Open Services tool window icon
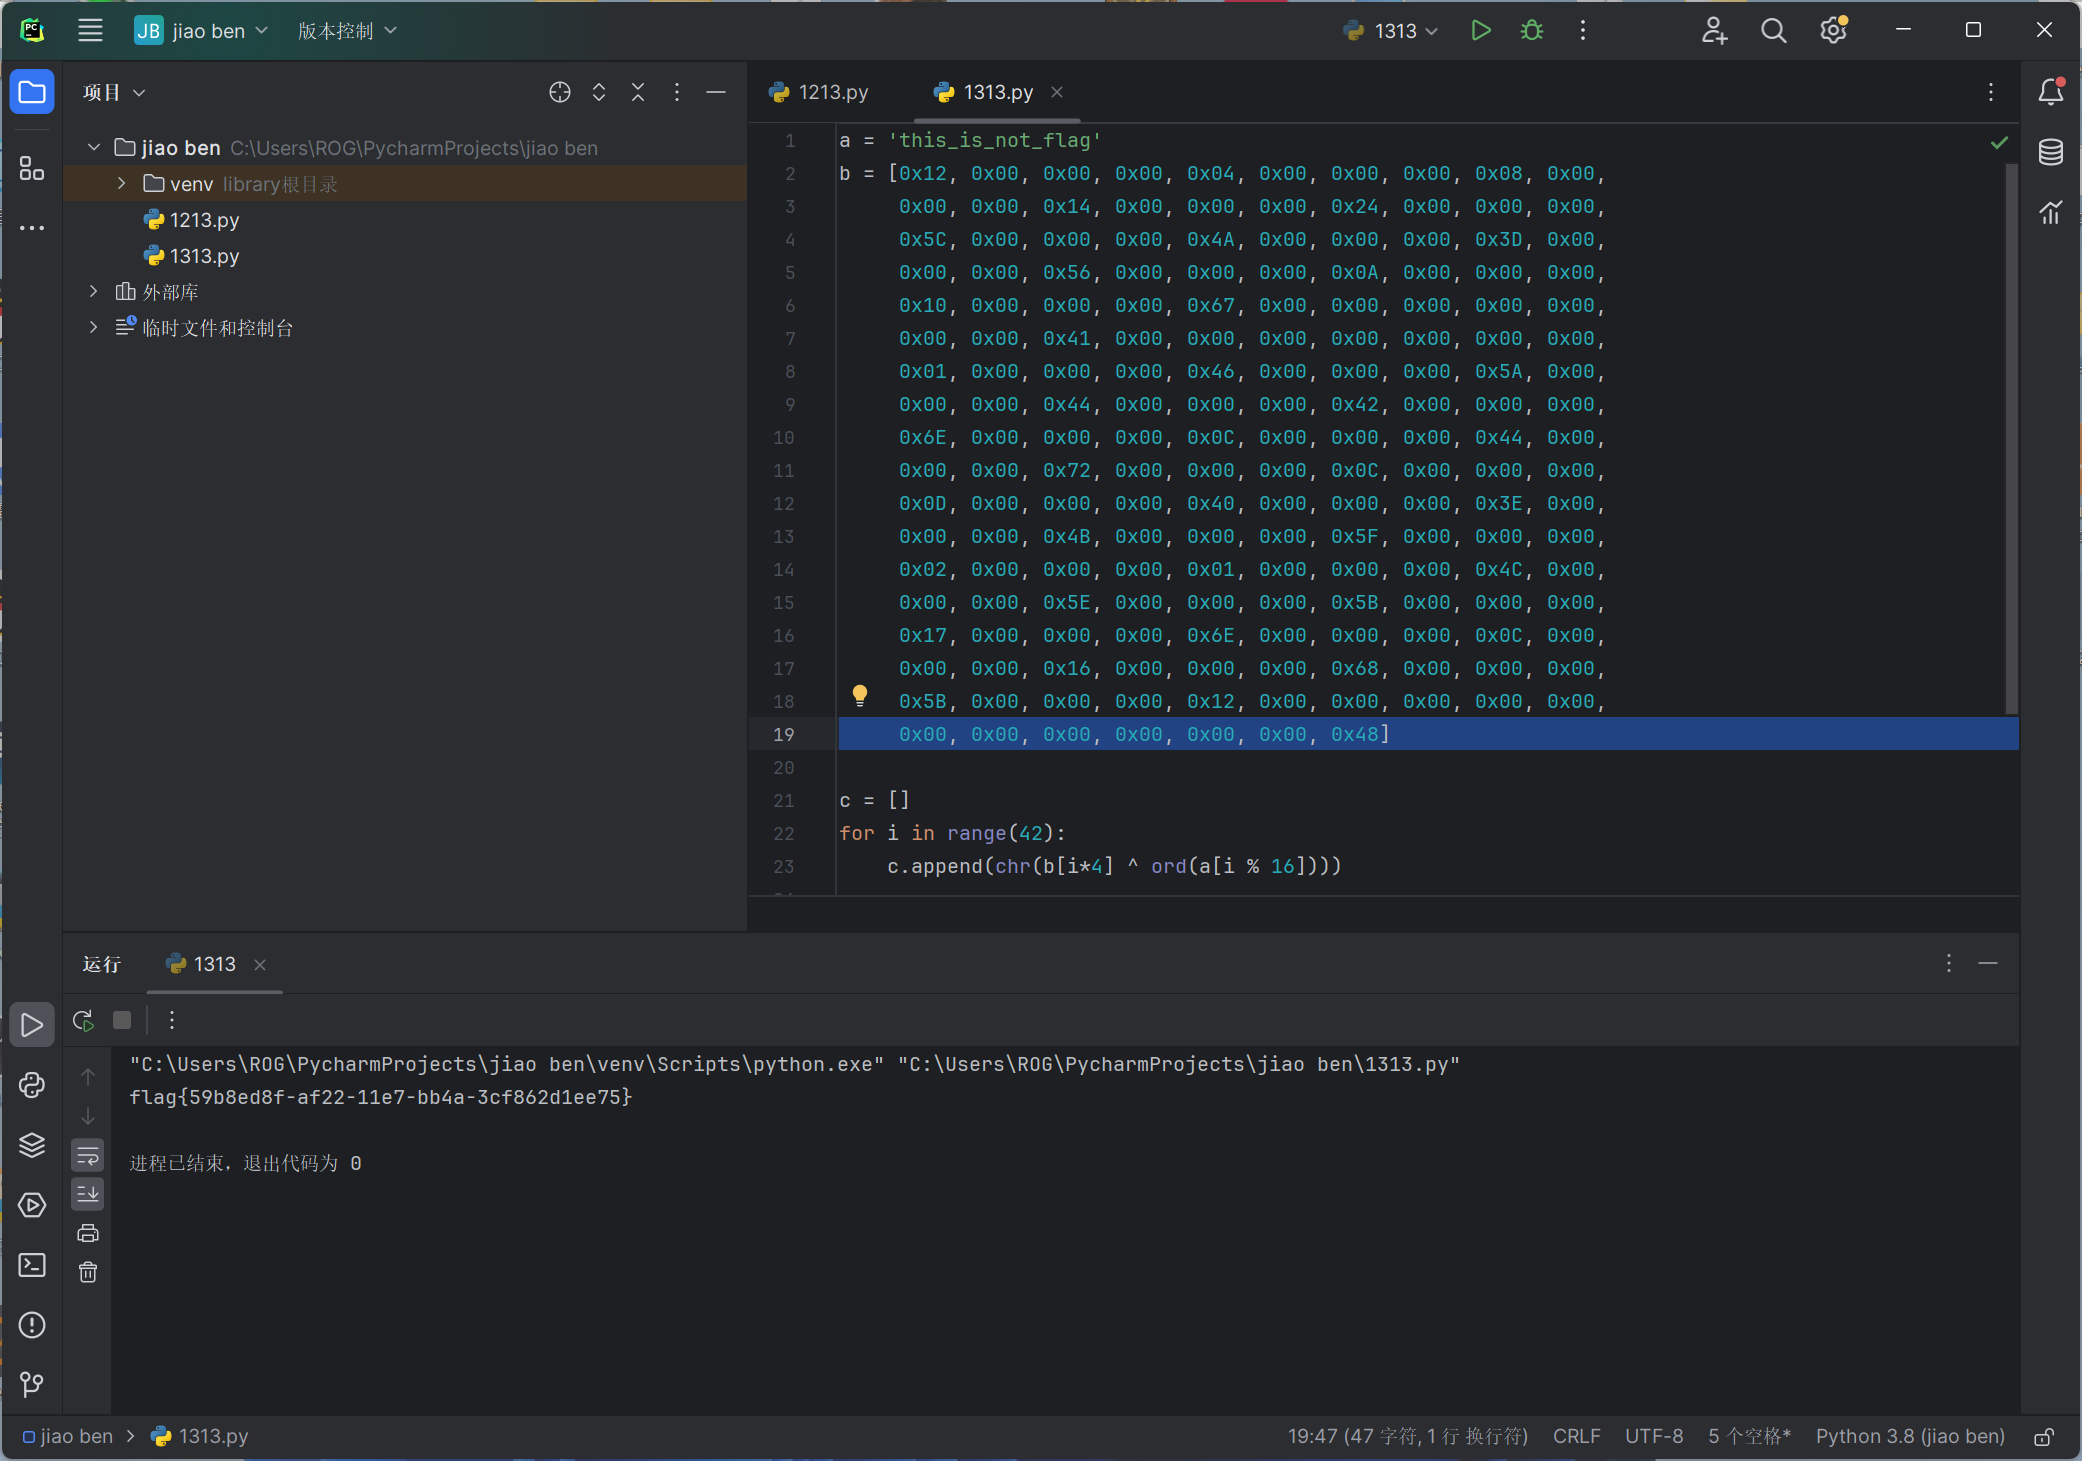Image resolution: width=2082 pixels, height=1461 pixels. point(32,1205)
